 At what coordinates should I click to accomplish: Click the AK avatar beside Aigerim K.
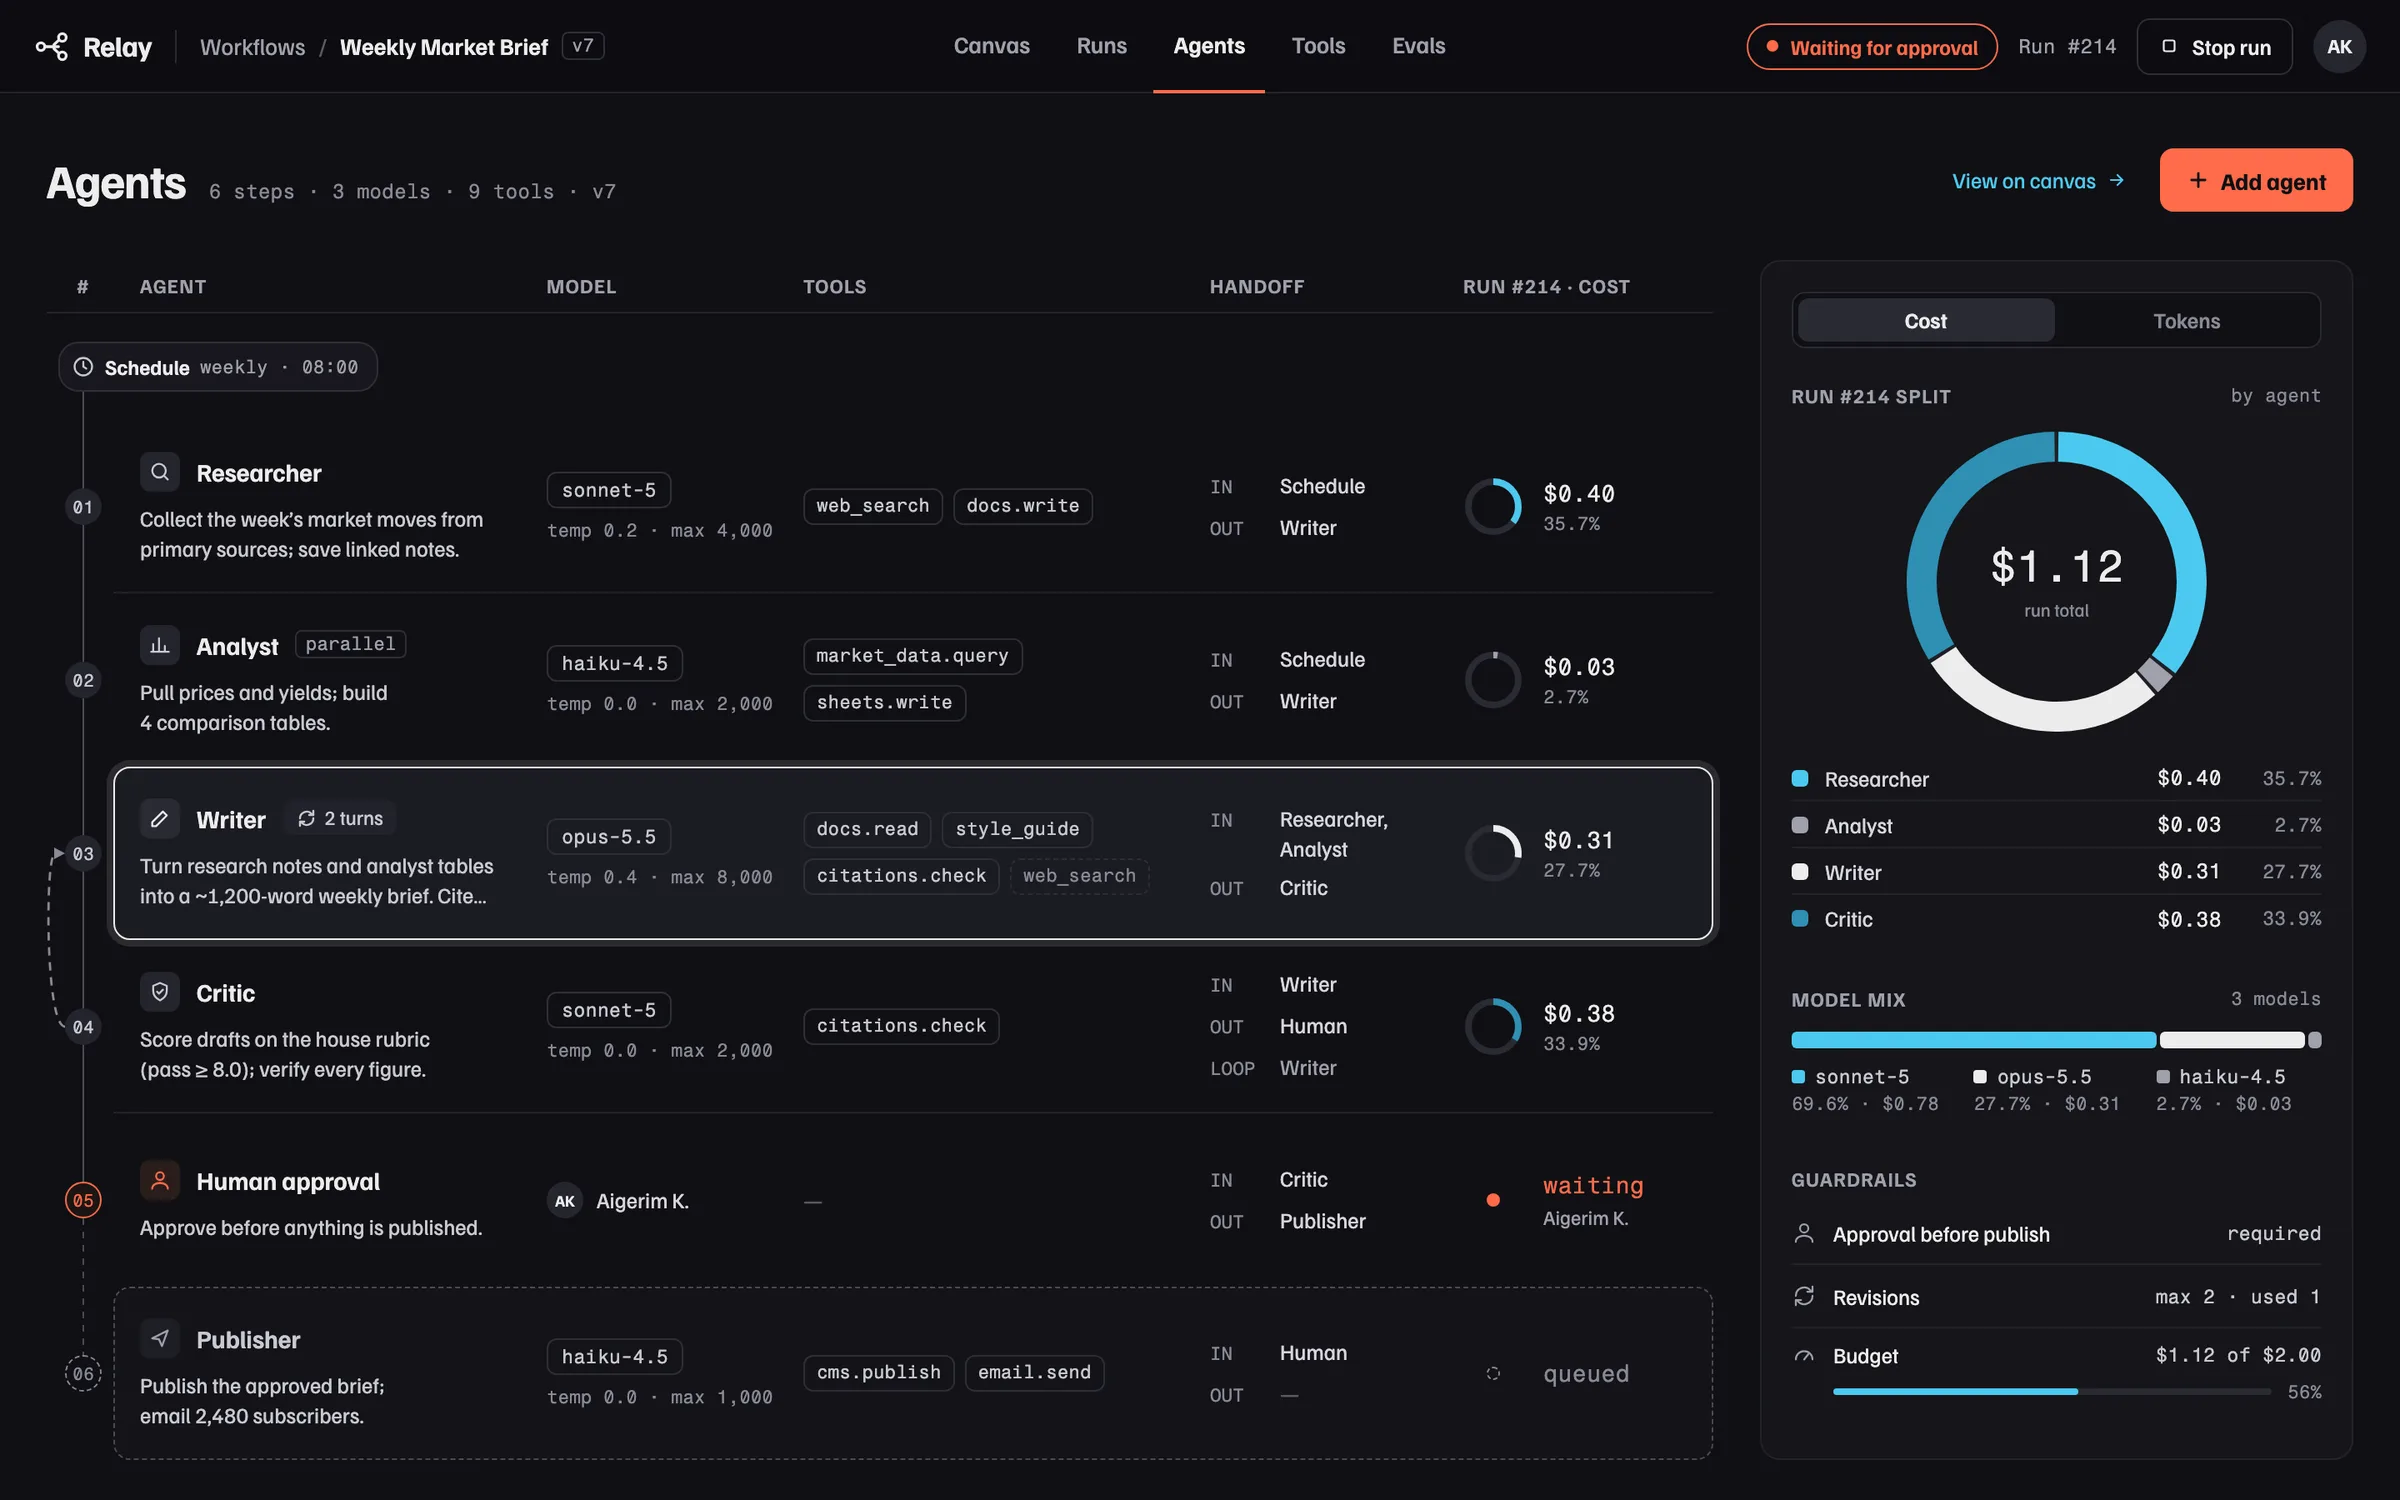[565, 1201]
